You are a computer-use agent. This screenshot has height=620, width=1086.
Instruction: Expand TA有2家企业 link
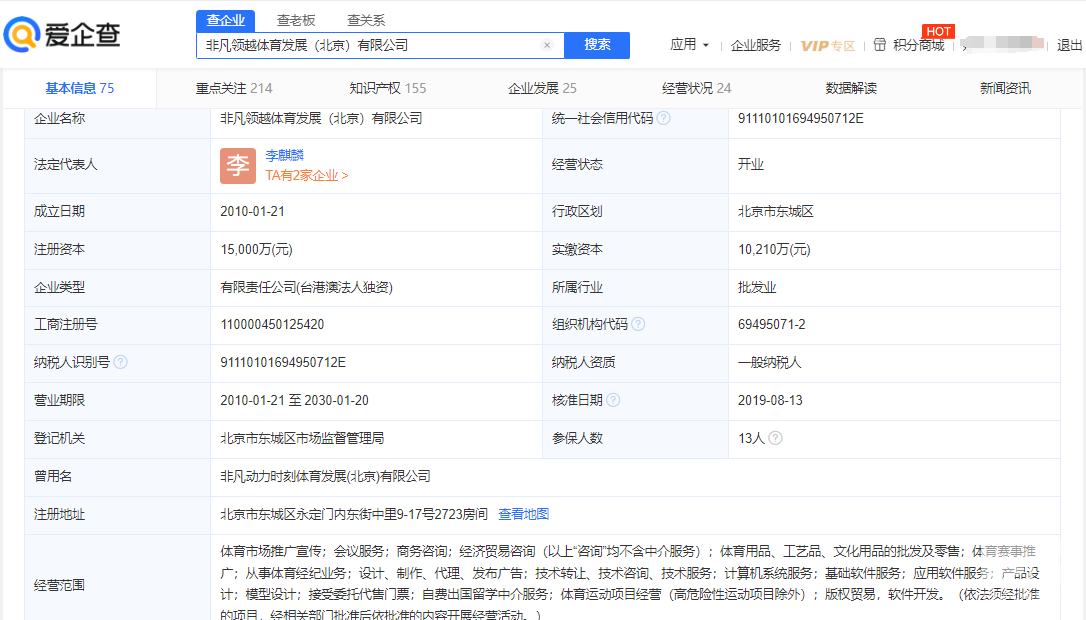(x=306, y=175)
